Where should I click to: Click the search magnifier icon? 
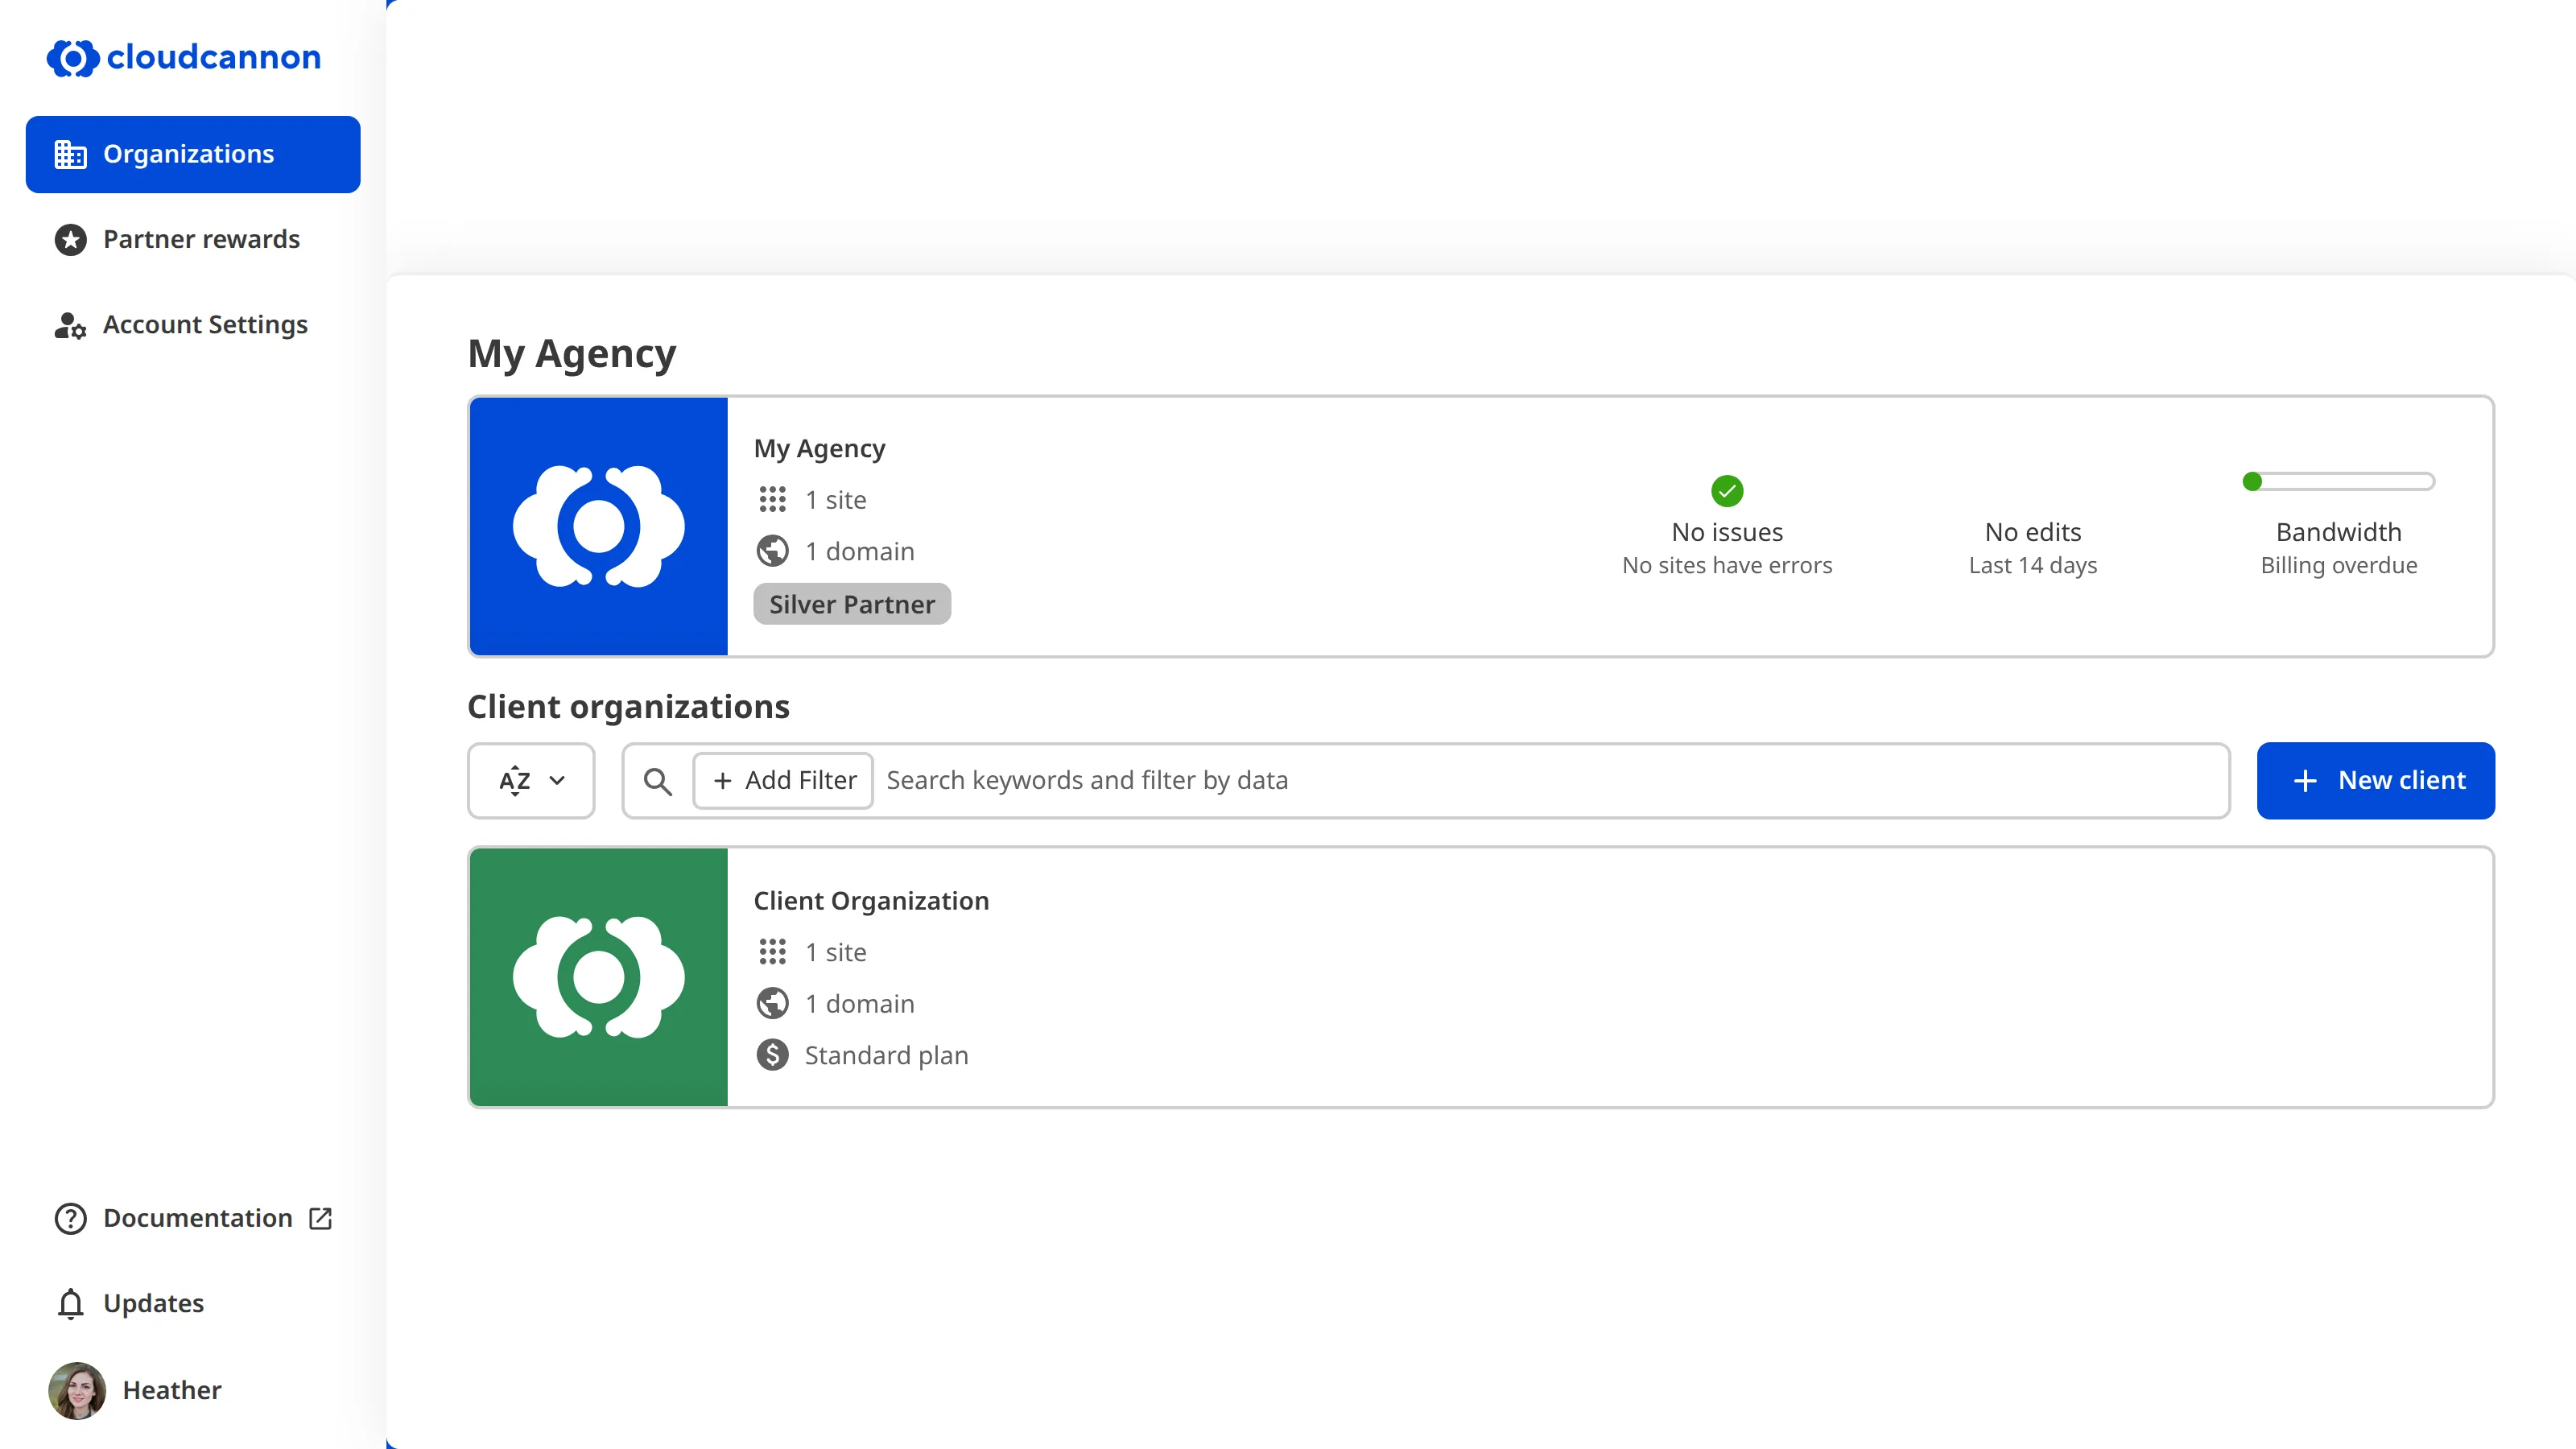pyautogui.click(x=657, y=781)
